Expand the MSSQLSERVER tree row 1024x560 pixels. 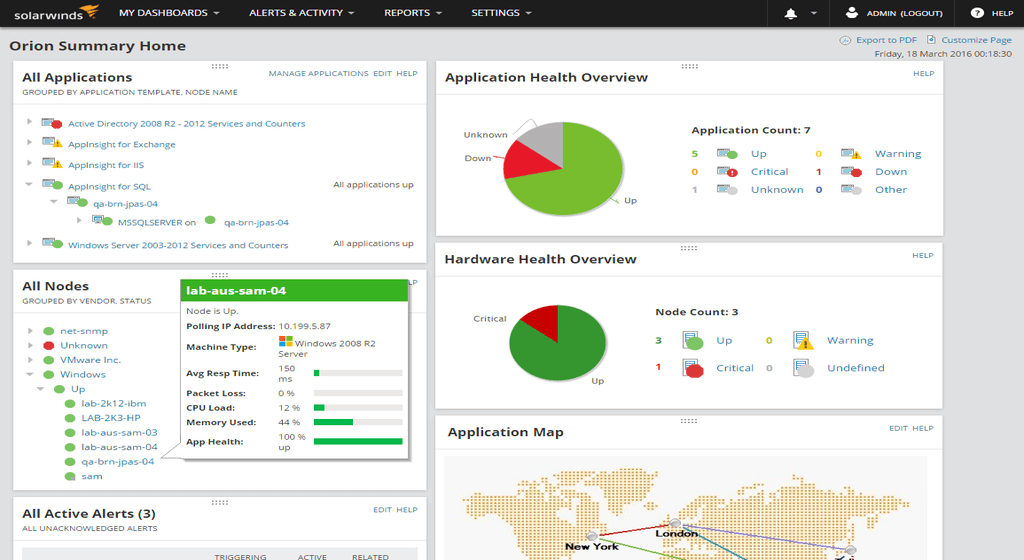pyautogui.click(x=79, y=220)
